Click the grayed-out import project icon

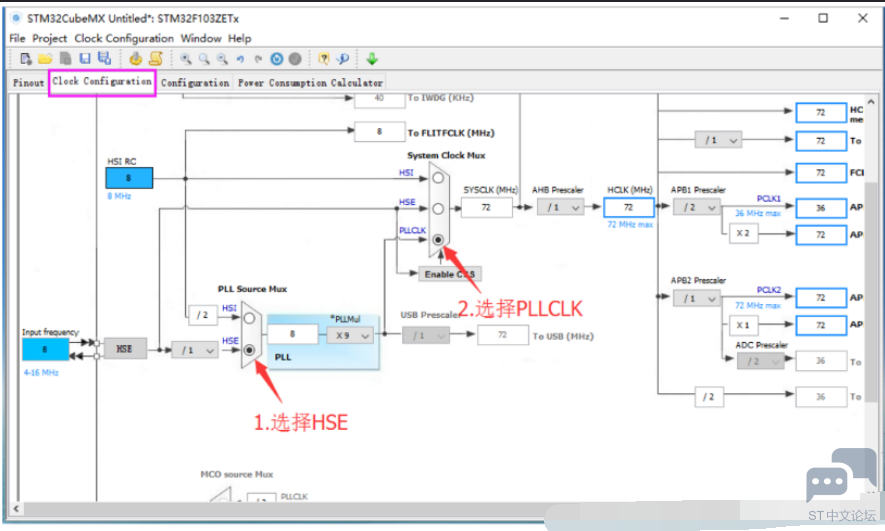coord(65,59)
